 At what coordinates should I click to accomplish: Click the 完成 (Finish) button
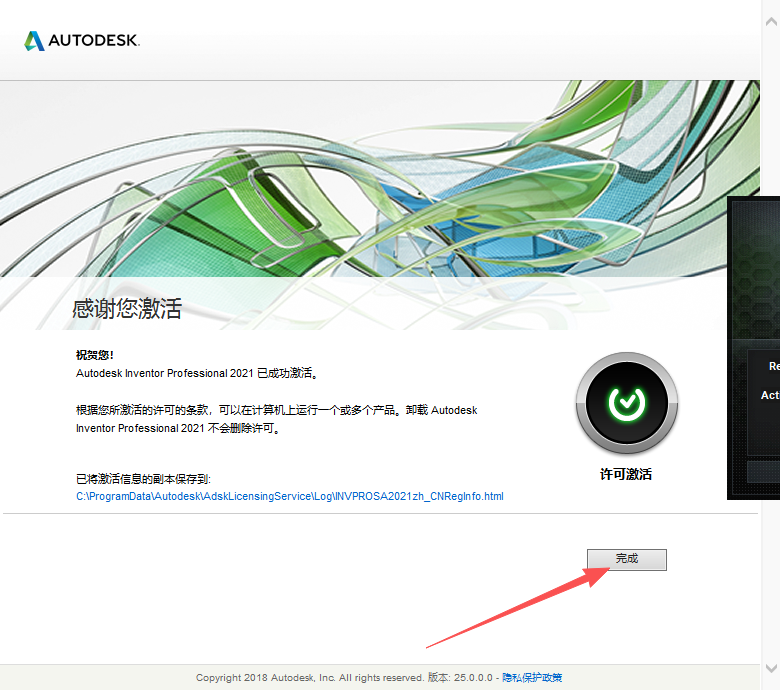coord(626,560)
